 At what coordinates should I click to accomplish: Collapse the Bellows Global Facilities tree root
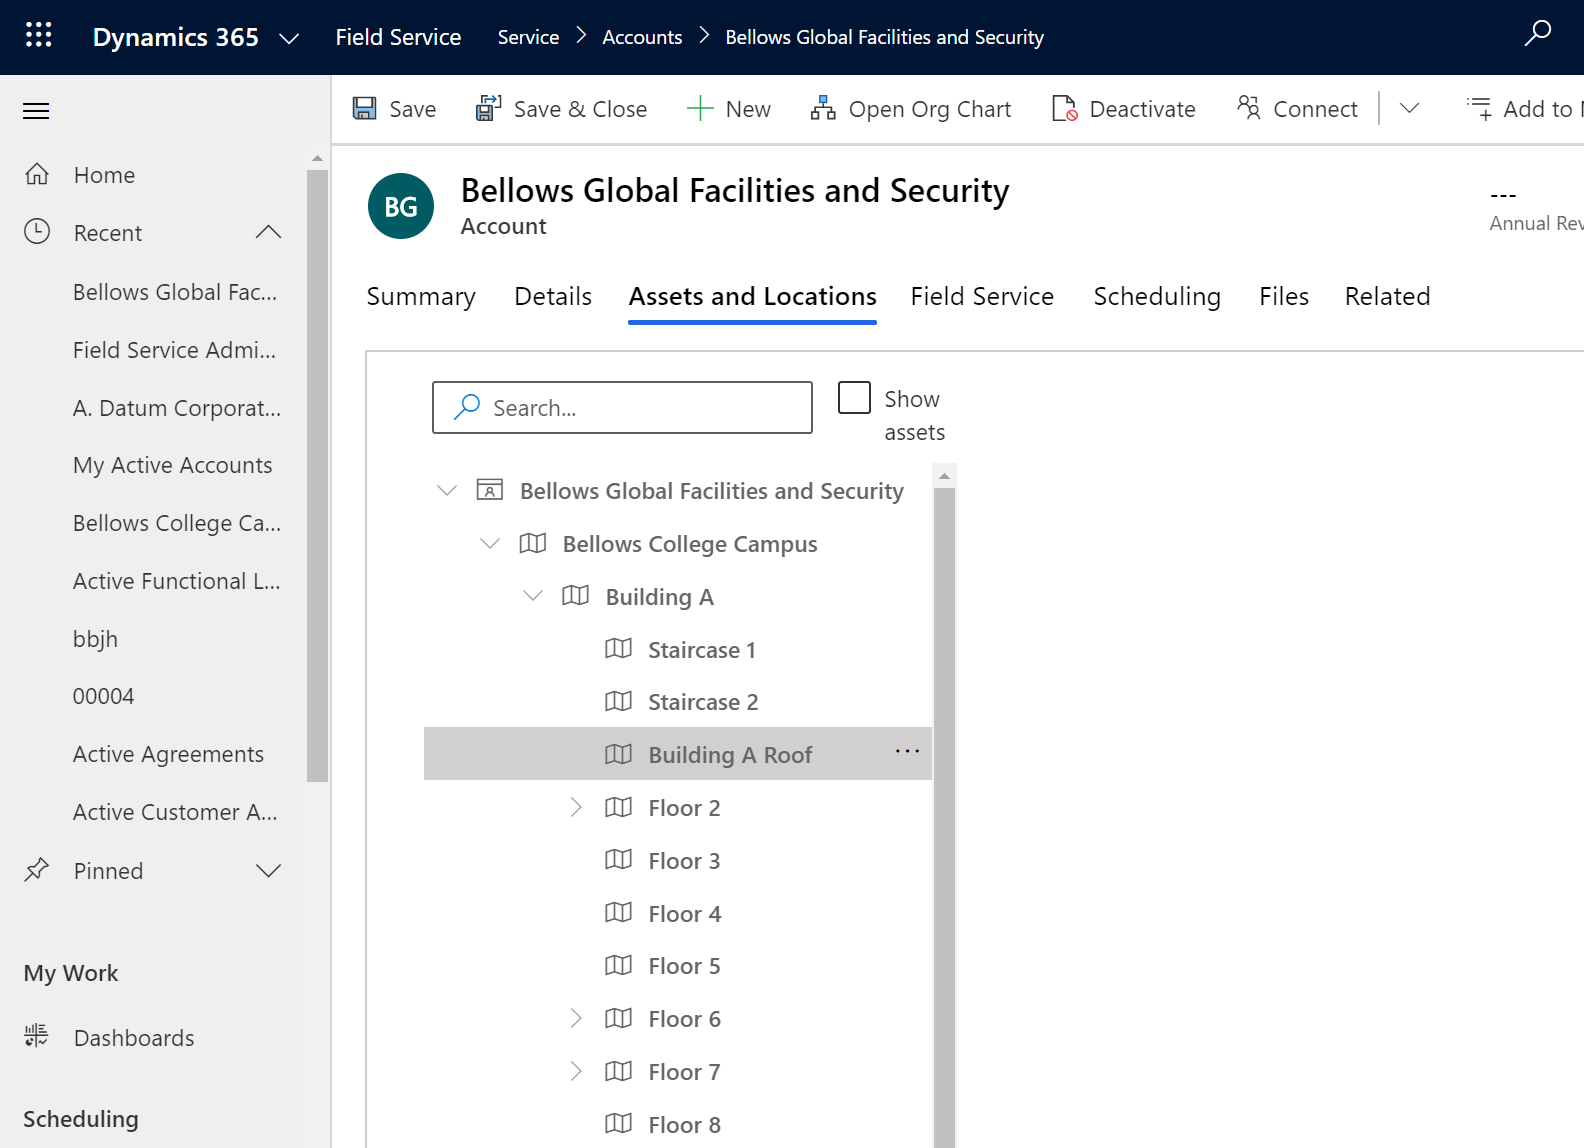(x=447, y=490)
